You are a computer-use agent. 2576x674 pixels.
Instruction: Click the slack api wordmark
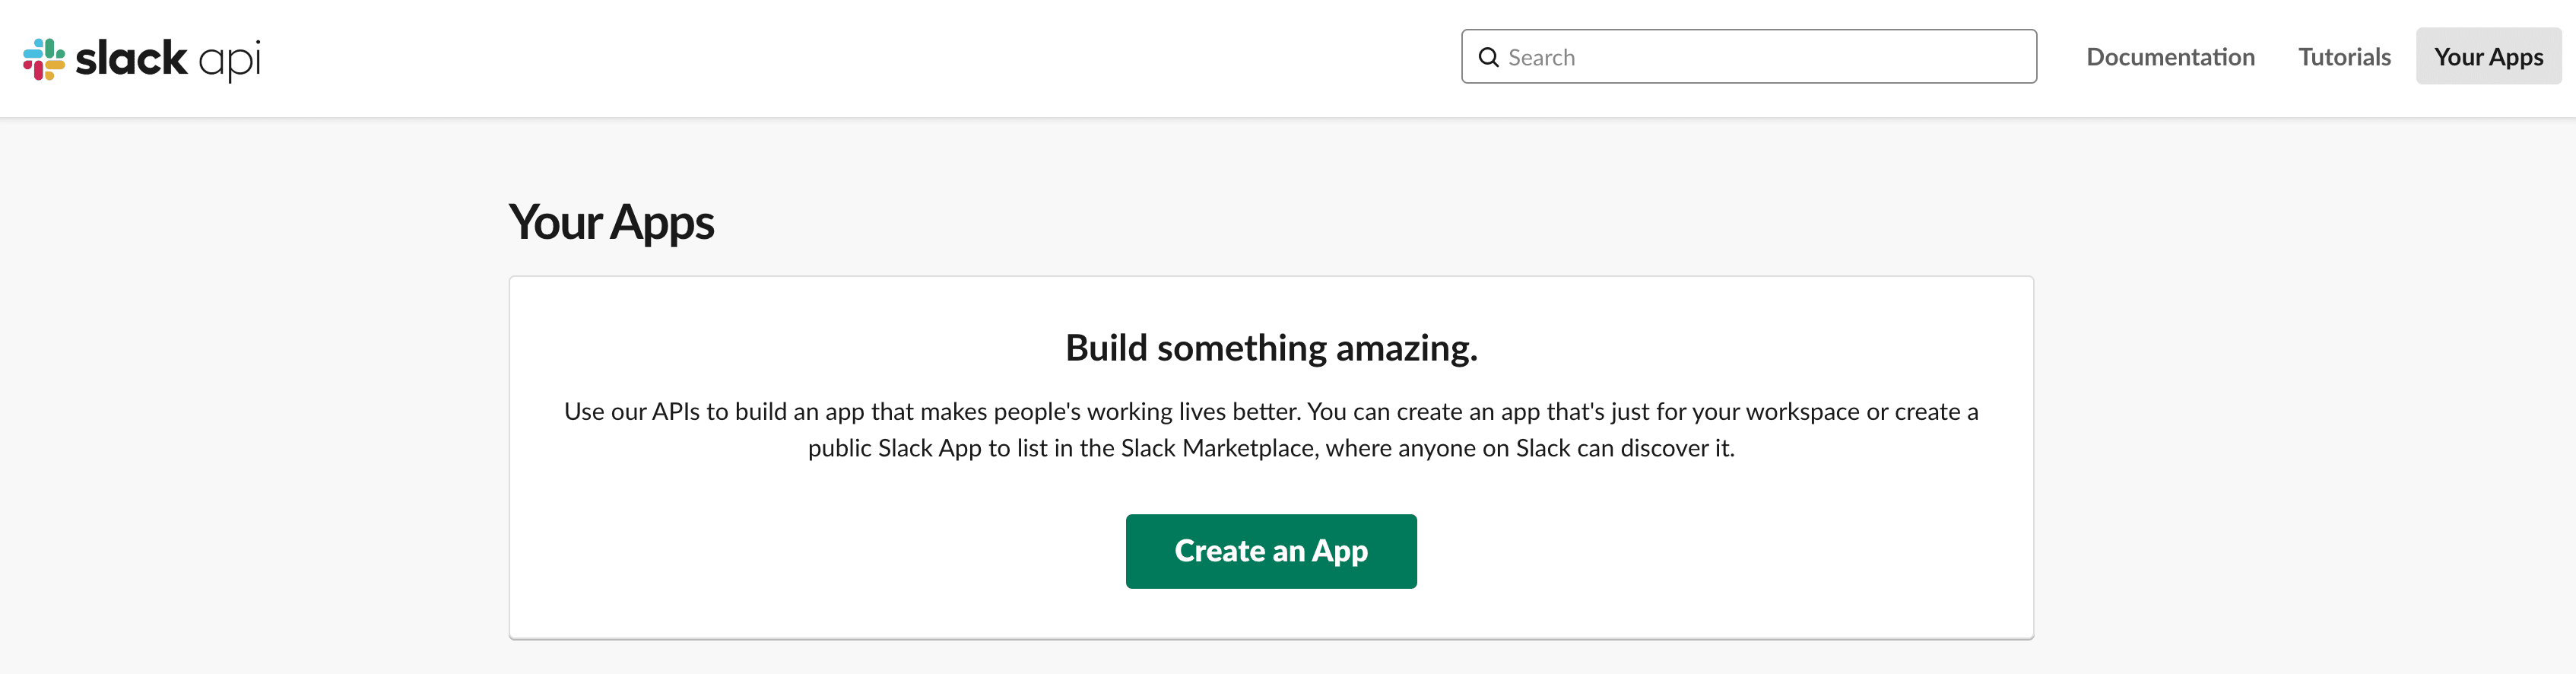pyautogui.click(x=168, y=58)
